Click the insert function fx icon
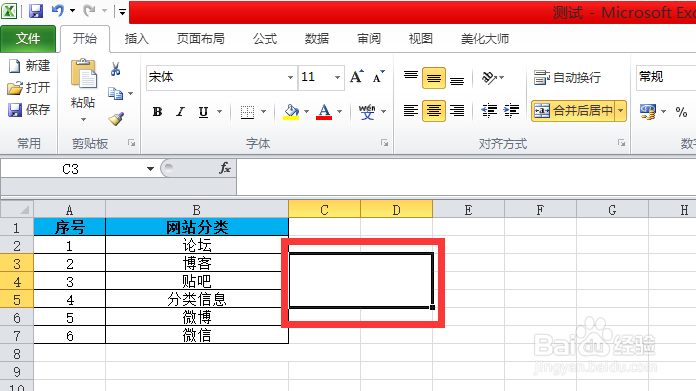 pyautogui.click(x=225, y=168)
